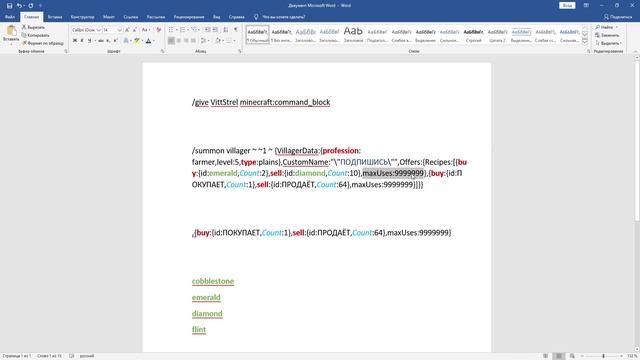Open the Font dialog launcher (Шрифт)
Image resolution: width=640 pixels, height=360 pixels.
point(162,51)
